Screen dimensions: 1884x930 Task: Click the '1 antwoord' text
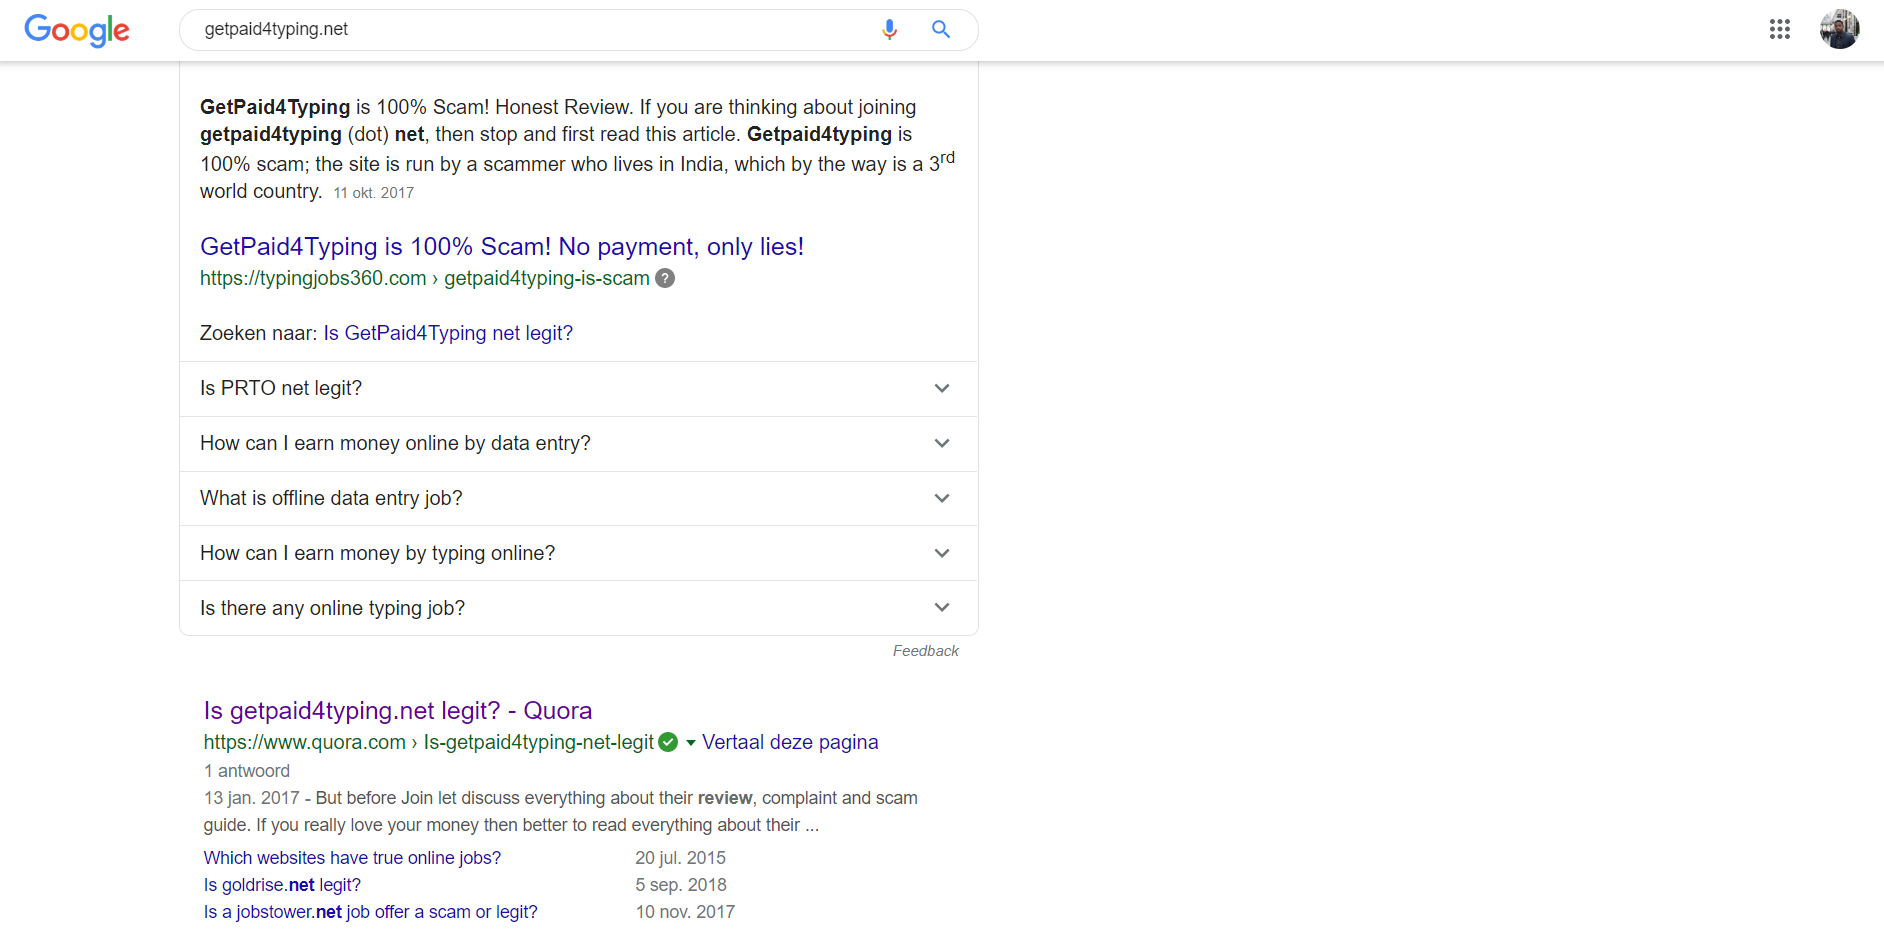tap(247, 771)
